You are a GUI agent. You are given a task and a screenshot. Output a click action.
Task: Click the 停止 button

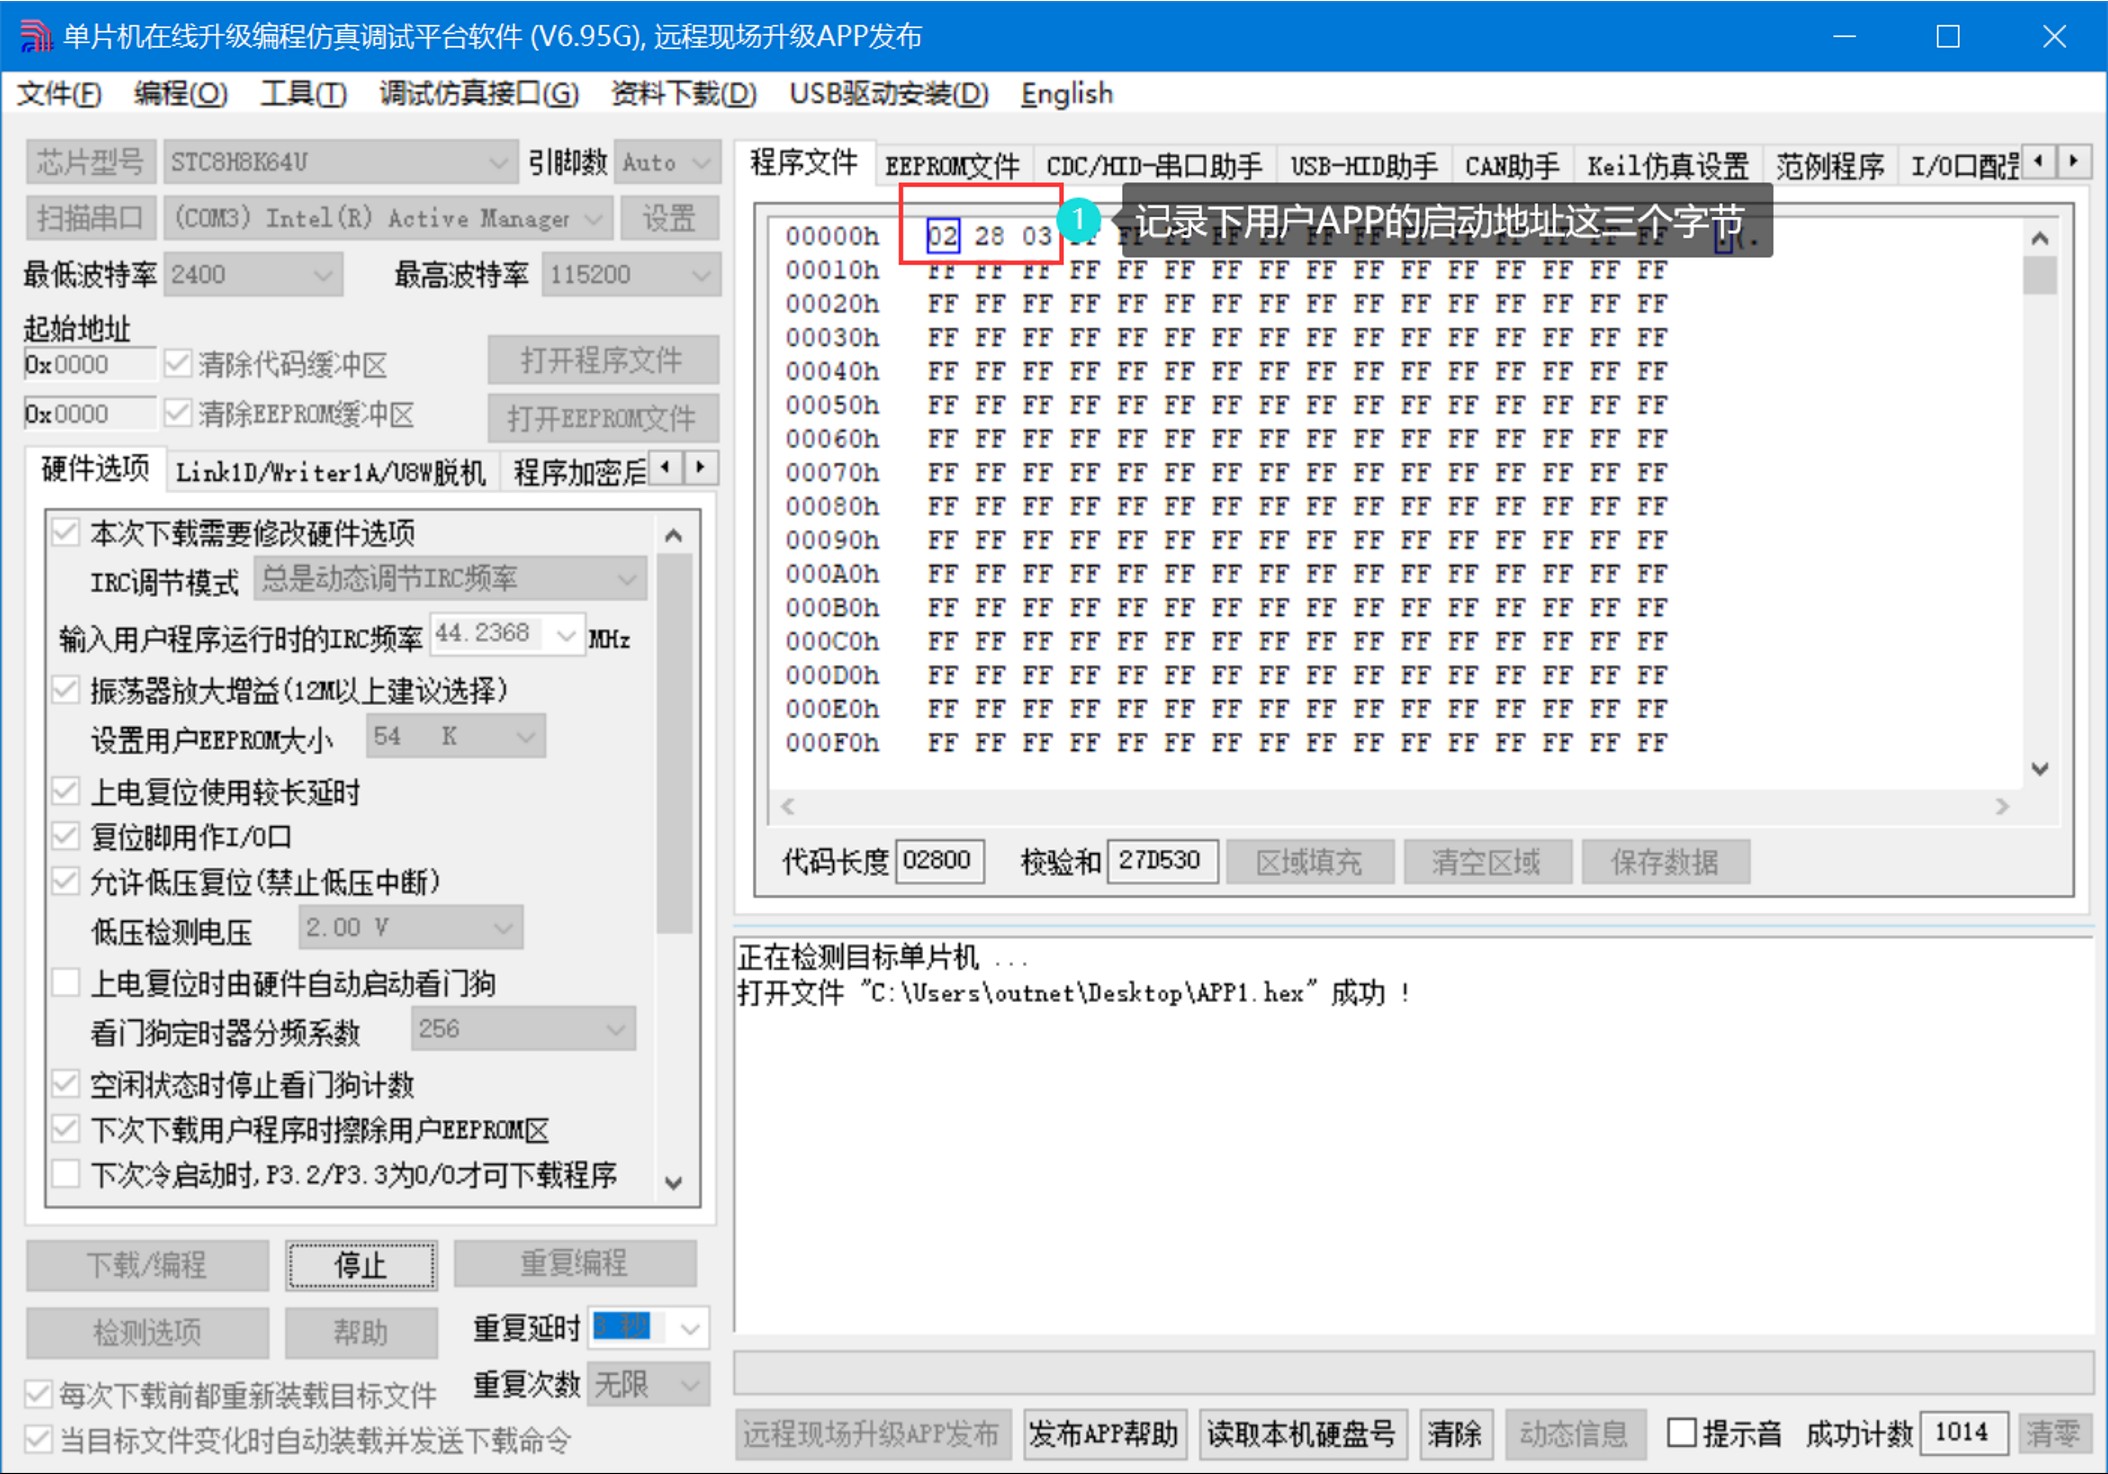pos(361,1265)
